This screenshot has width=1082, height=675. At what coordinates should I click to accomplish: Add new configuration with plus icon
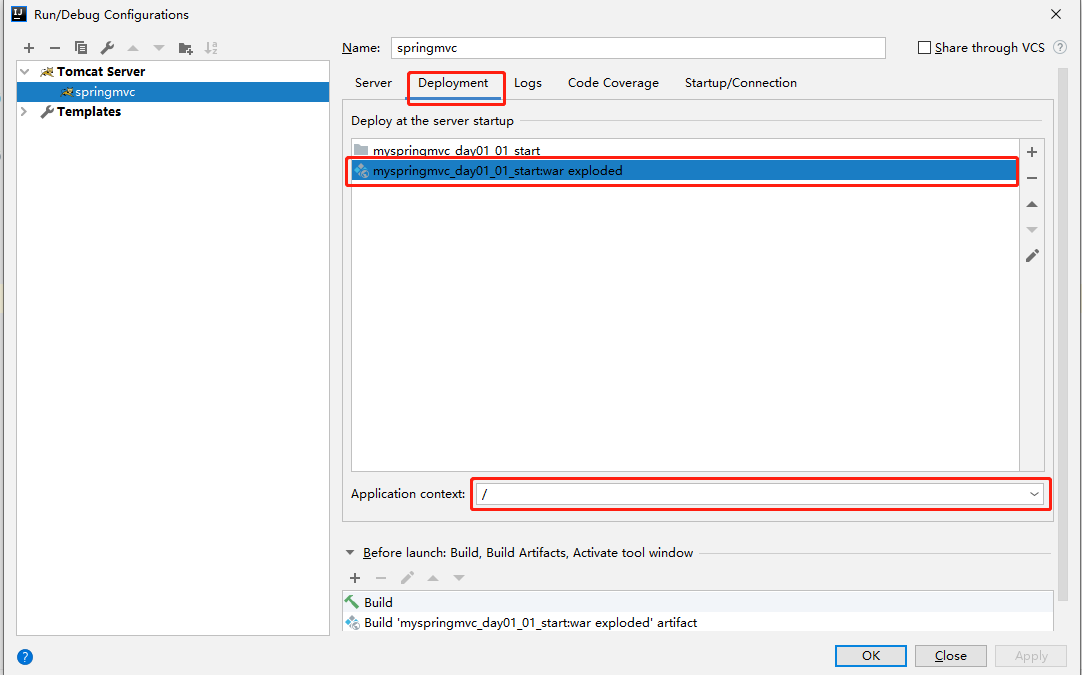click(x=29, y=48)
